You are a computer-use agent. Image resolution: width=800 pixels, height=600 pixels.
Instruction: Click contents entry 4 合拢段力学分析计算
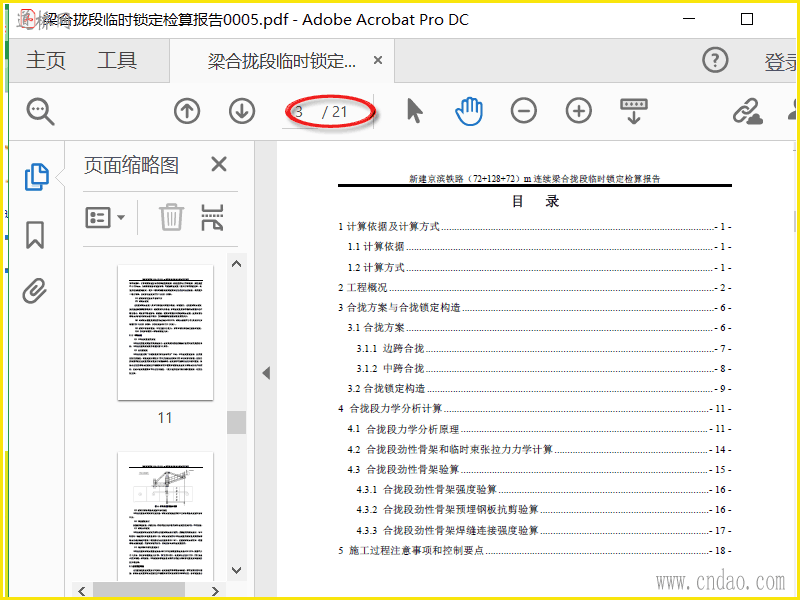(x=534, y=409)
